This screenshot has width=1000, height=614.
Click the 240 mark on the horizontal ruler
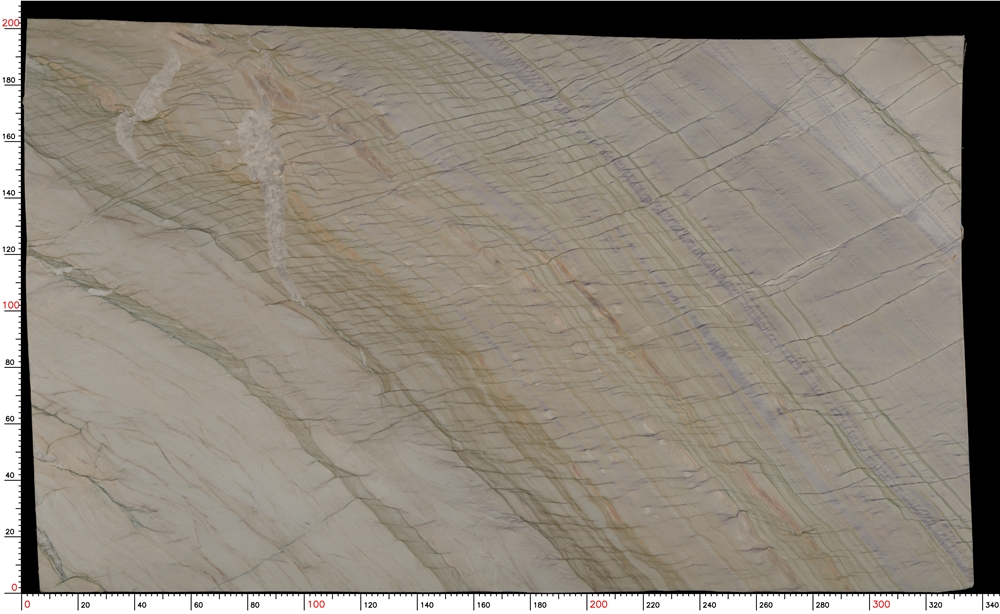[x=709, y=605]
